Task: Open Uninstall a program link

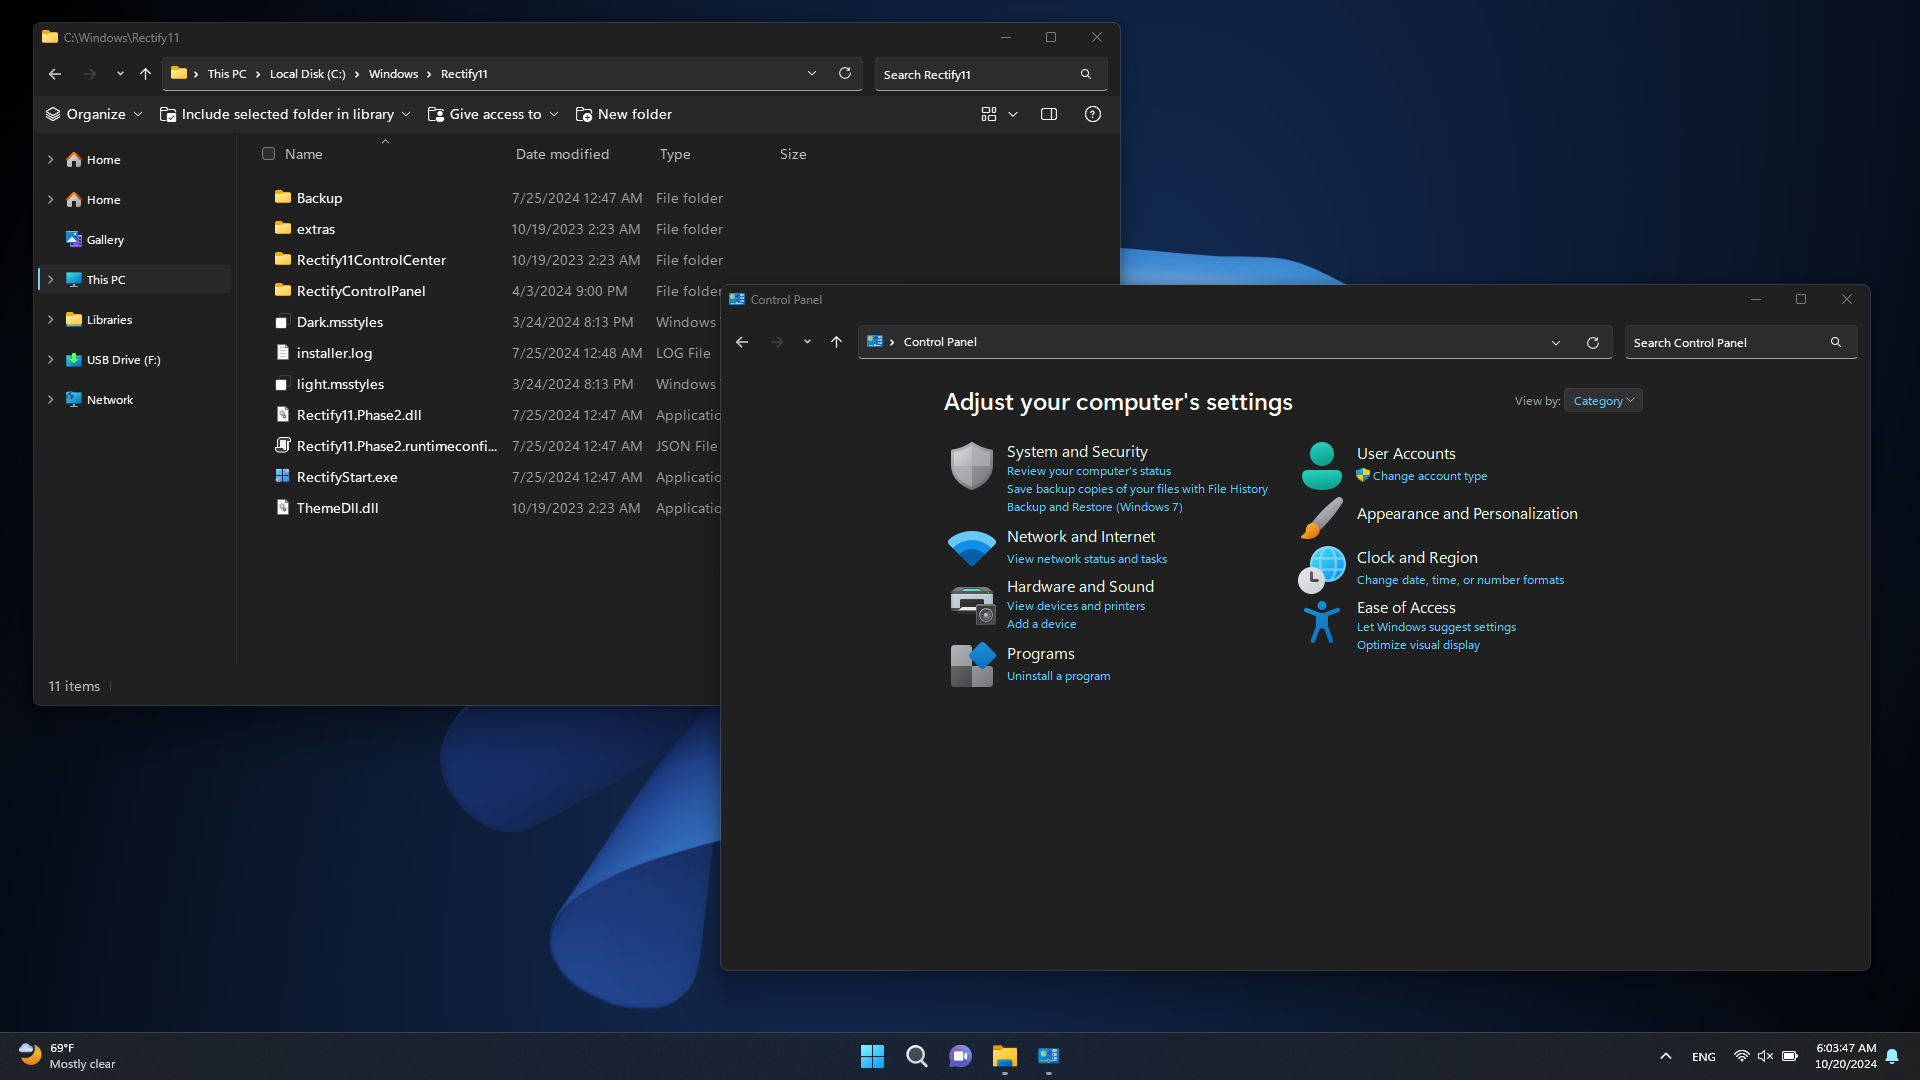Action: tap(1058, 675)
